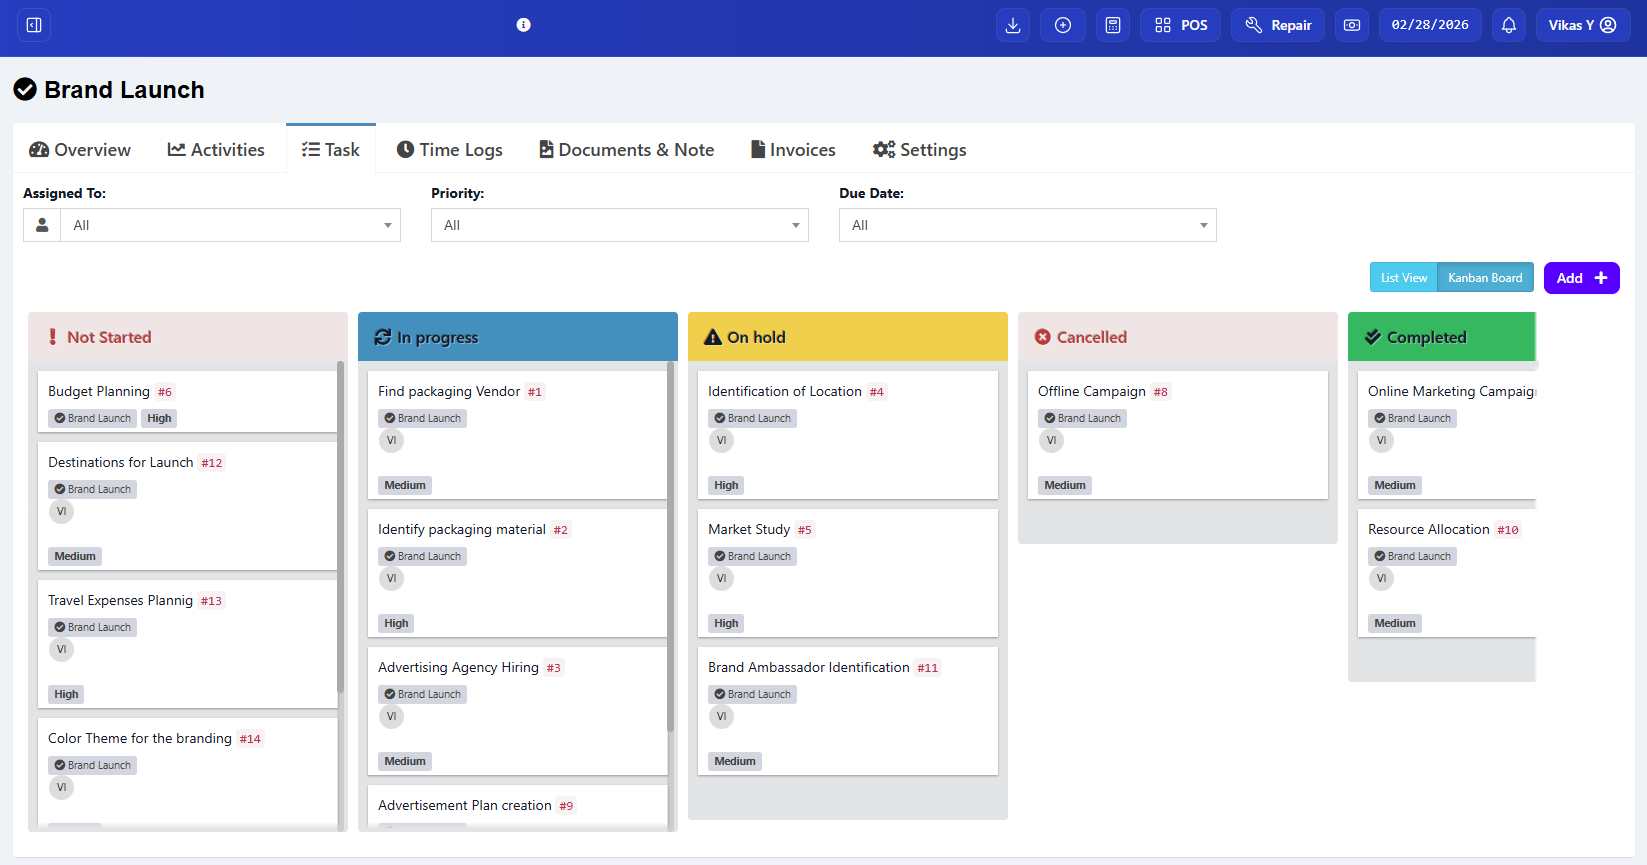
Task: Open the Time Logs tab
Action: click(450, 149)
